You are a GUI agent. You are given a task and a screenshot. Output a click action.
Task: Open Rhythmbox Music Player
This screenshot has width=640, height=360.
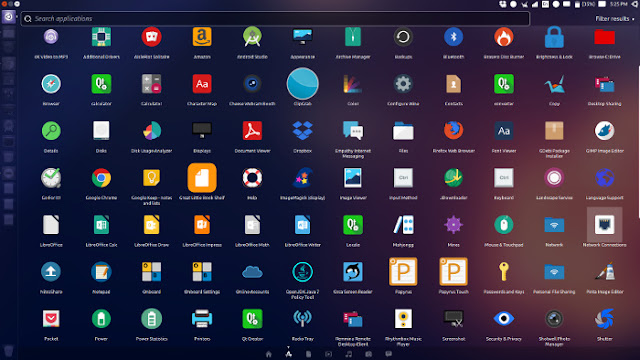403,319
